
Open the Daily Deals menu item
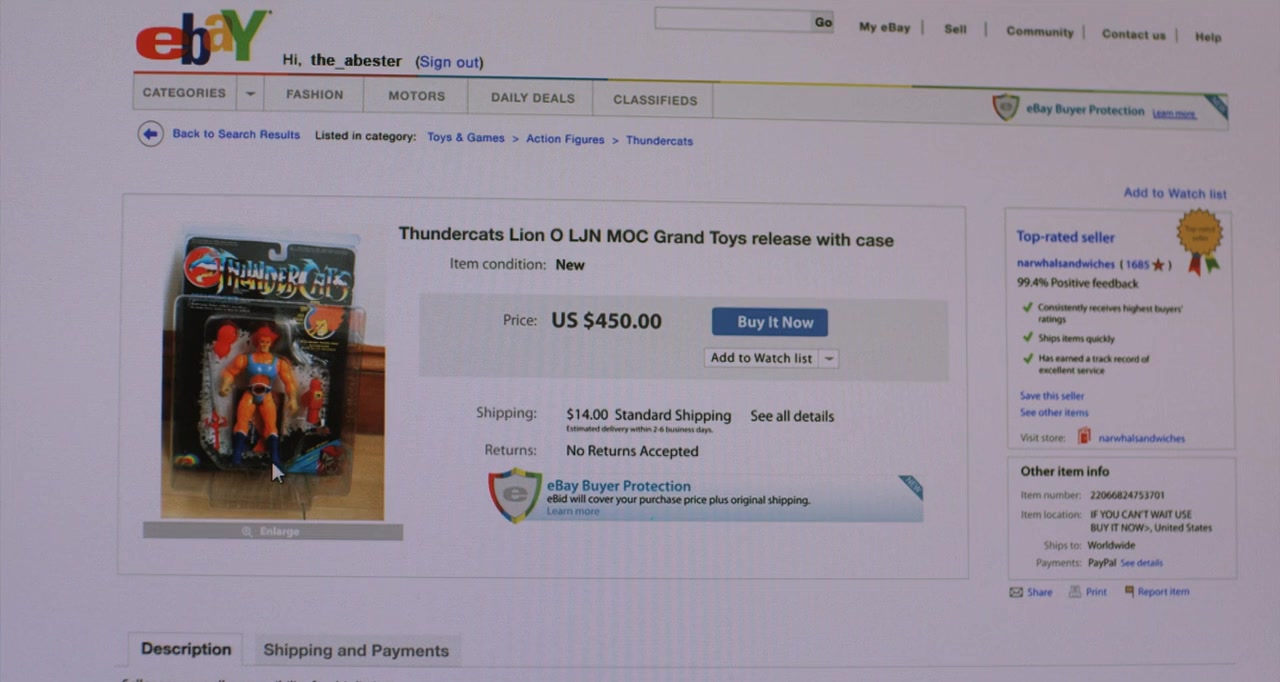click(x=533, y=98)
